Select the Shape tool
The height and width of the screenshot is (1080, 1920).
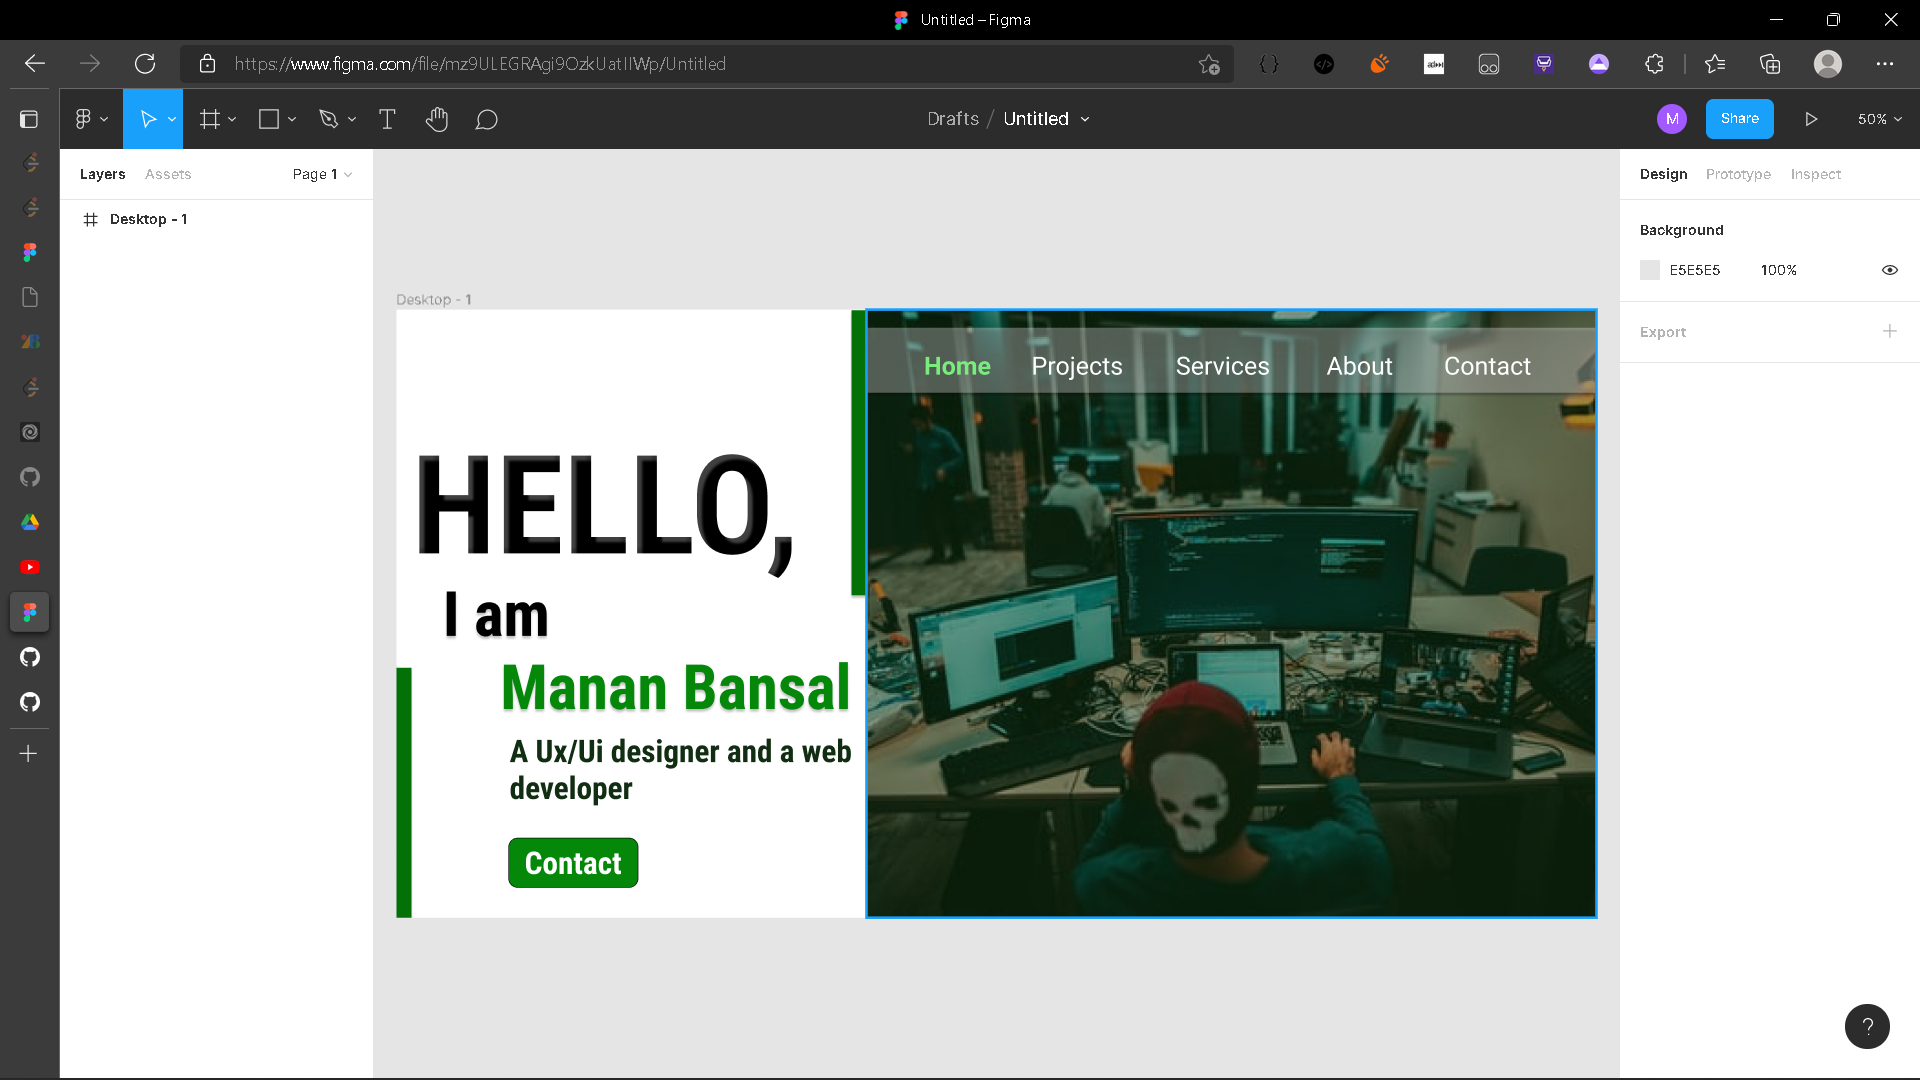coord(269,119)
